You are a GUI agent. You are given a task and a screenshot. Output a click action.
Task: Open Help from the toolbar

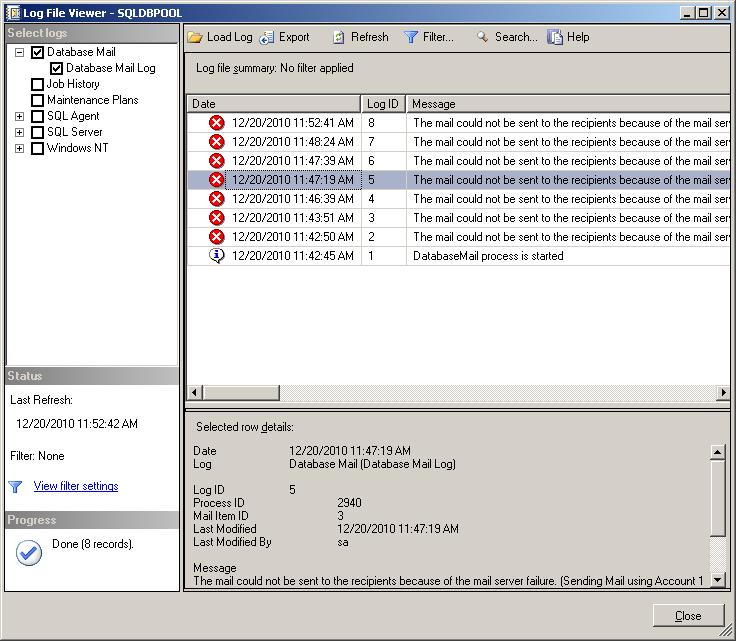click(556, 37)
